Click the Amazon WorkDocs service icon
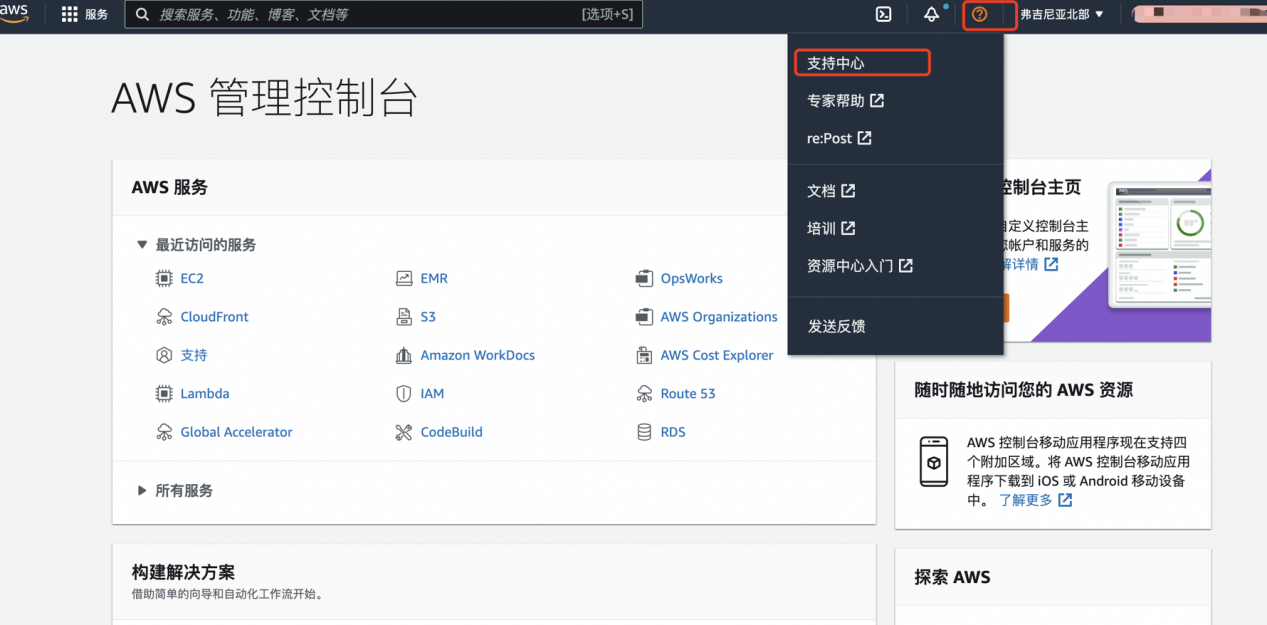 pyautogui.click(x=404, y=355)
